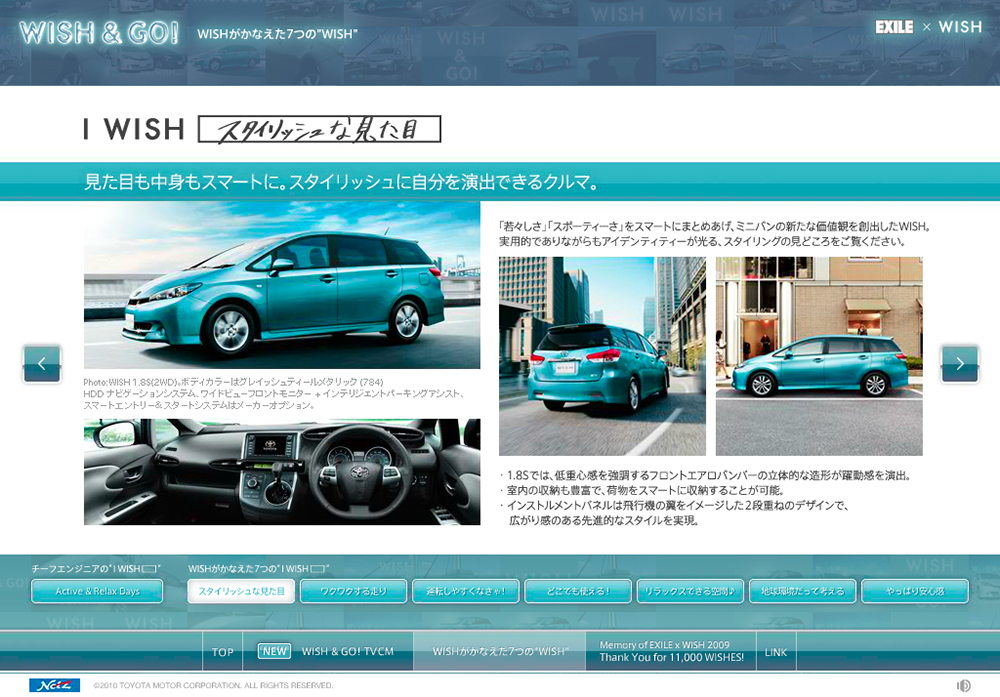This screenshot has width=1000, height=697.
Task: Open Memory of EXILE x WISH 2009 menu item
Action: 671,652
